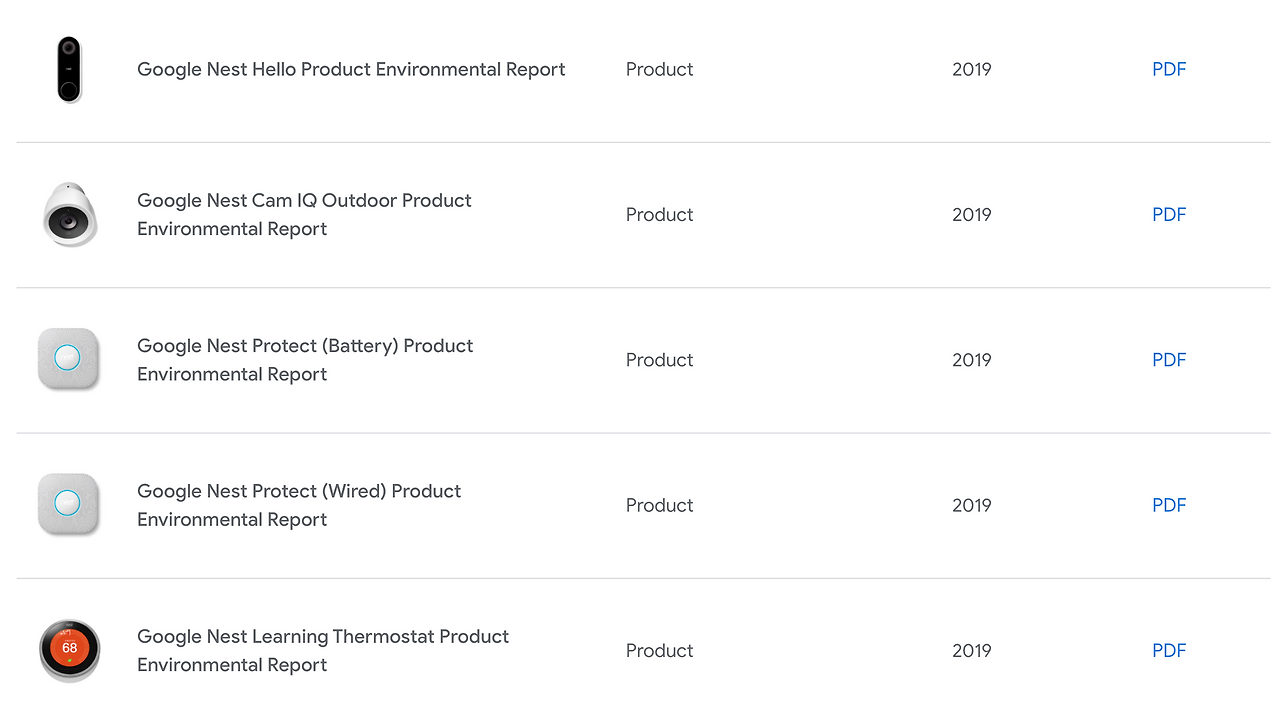This screenshot has height=722, width=1280.
Task: Click the 2019 year in Learning Thermostat row
Action: point(971,650)
